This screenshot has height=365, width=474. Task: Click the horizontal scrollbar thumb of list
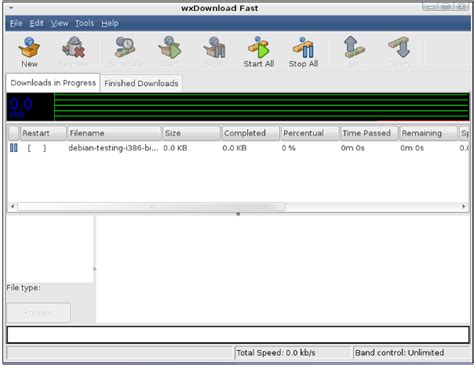[151, 206]
